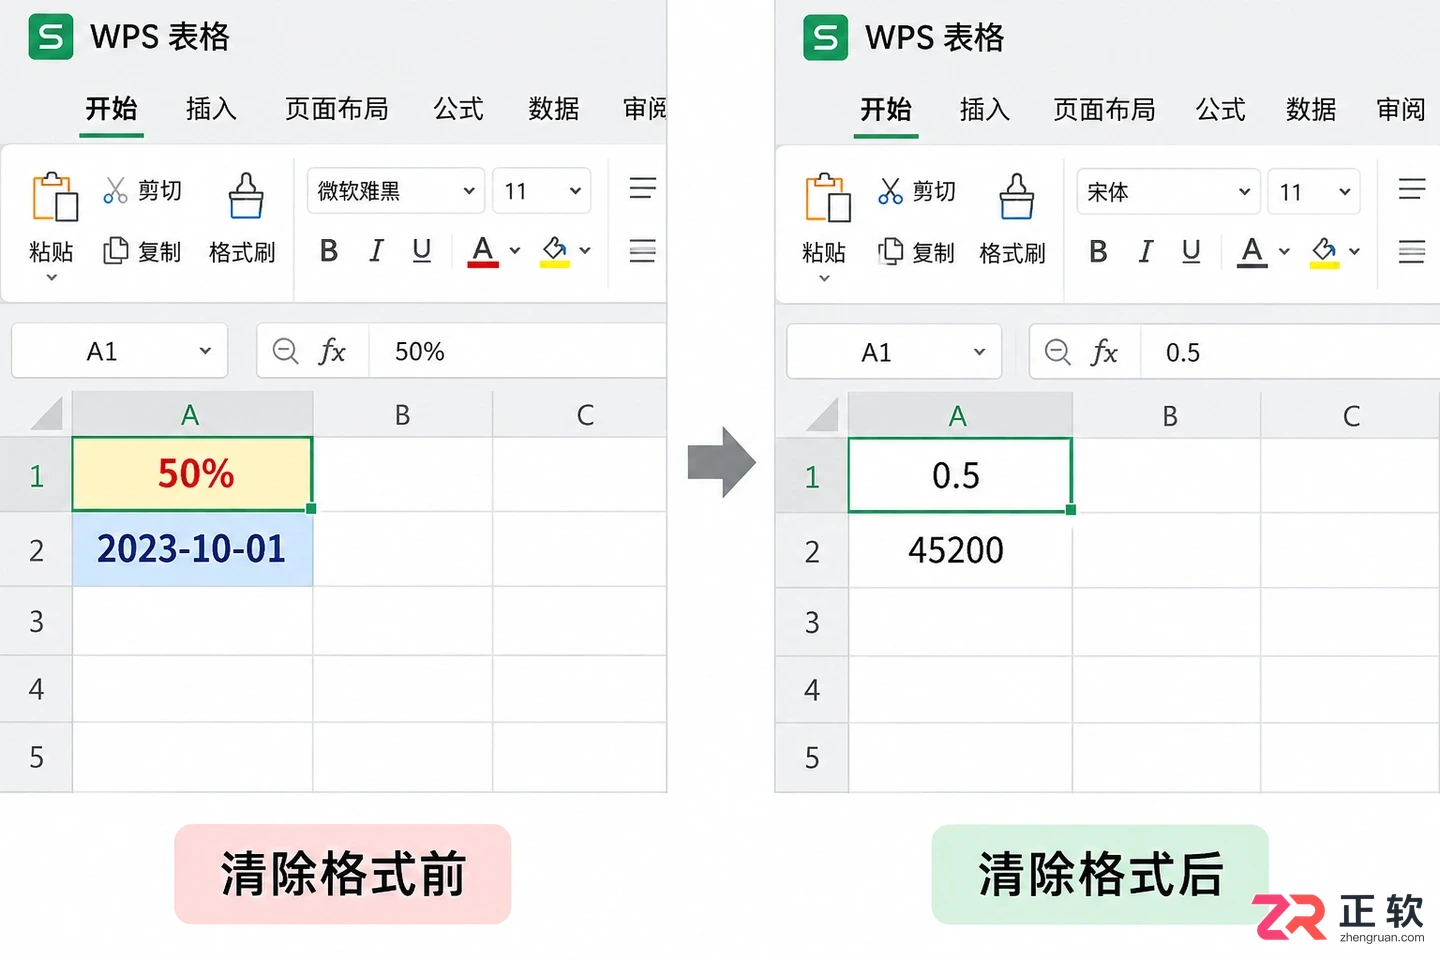Click the Paste clipboard icon in left window
Viewport: 1440px width, 960px height.
click(x=54, y=196)
